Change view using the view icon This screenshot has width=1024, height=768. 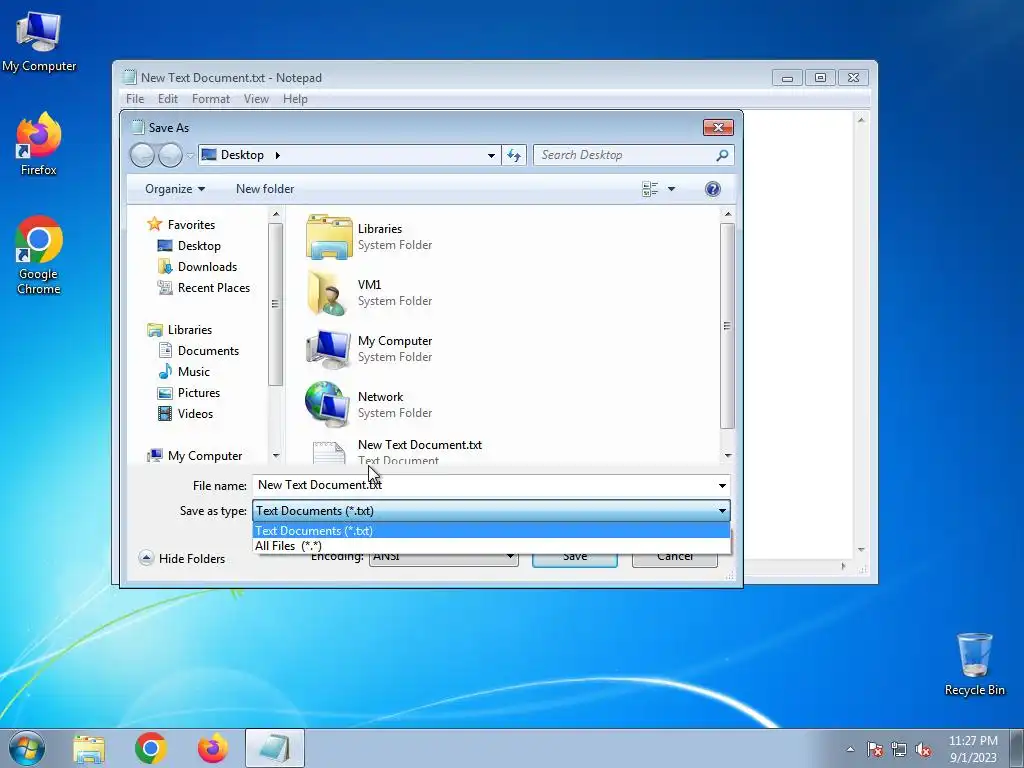650,189
